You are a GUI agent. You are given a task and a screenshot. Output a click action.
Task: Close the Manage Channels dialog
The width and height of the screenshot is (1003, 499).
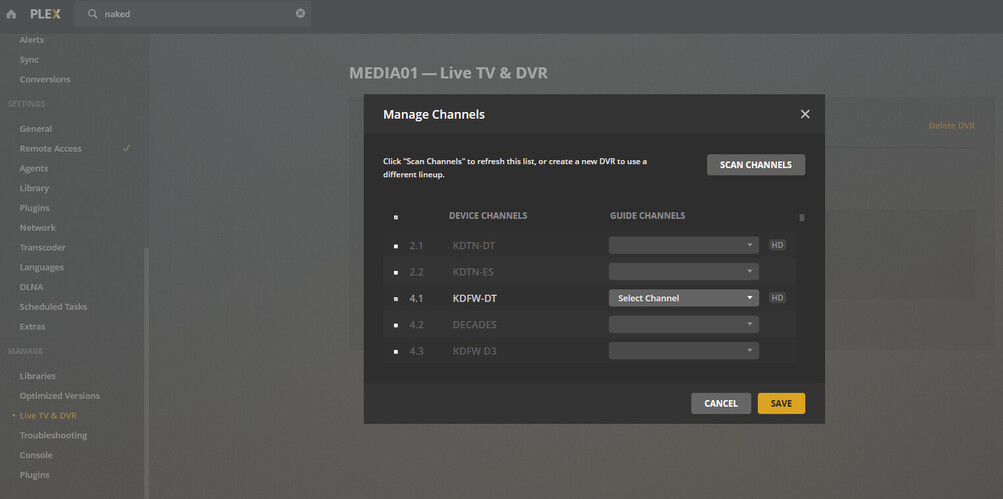(x=805, y=114)
